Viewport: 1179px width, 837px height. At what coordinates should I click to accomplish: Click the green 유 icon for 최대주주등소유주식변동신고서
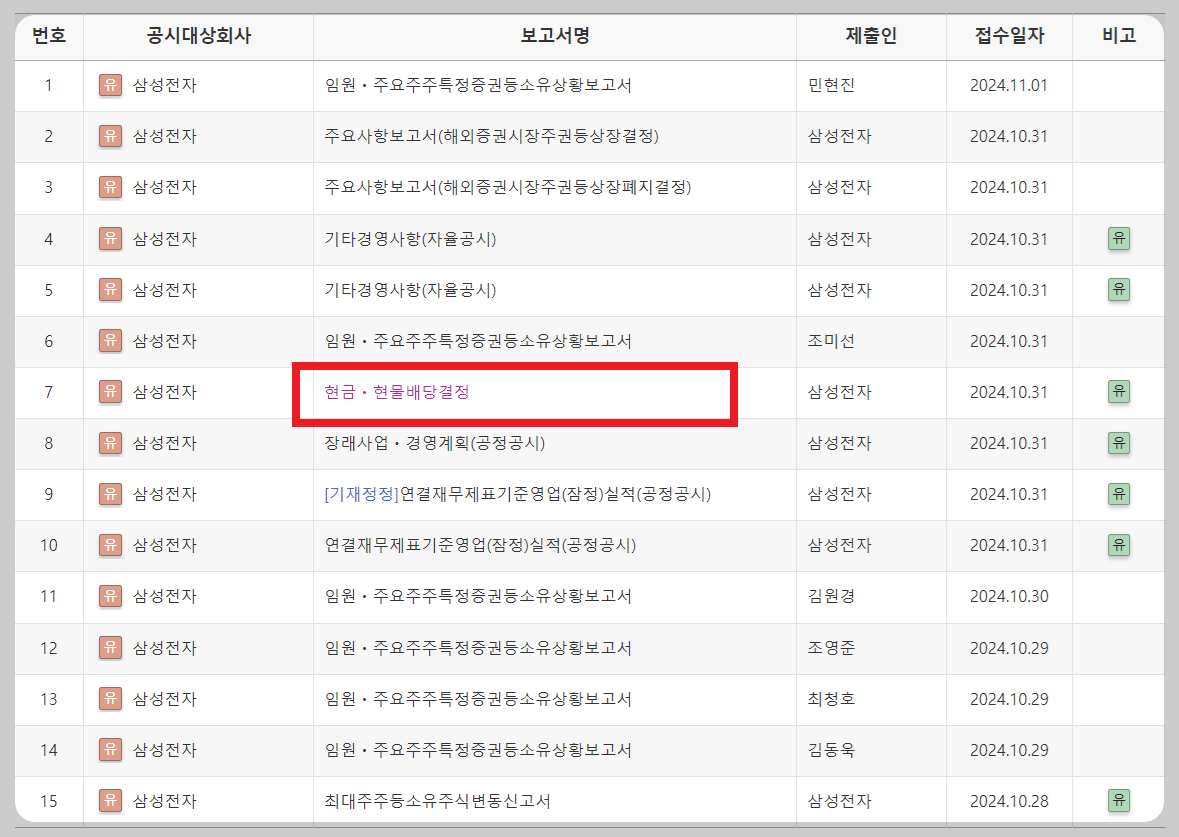(1119, 800)
